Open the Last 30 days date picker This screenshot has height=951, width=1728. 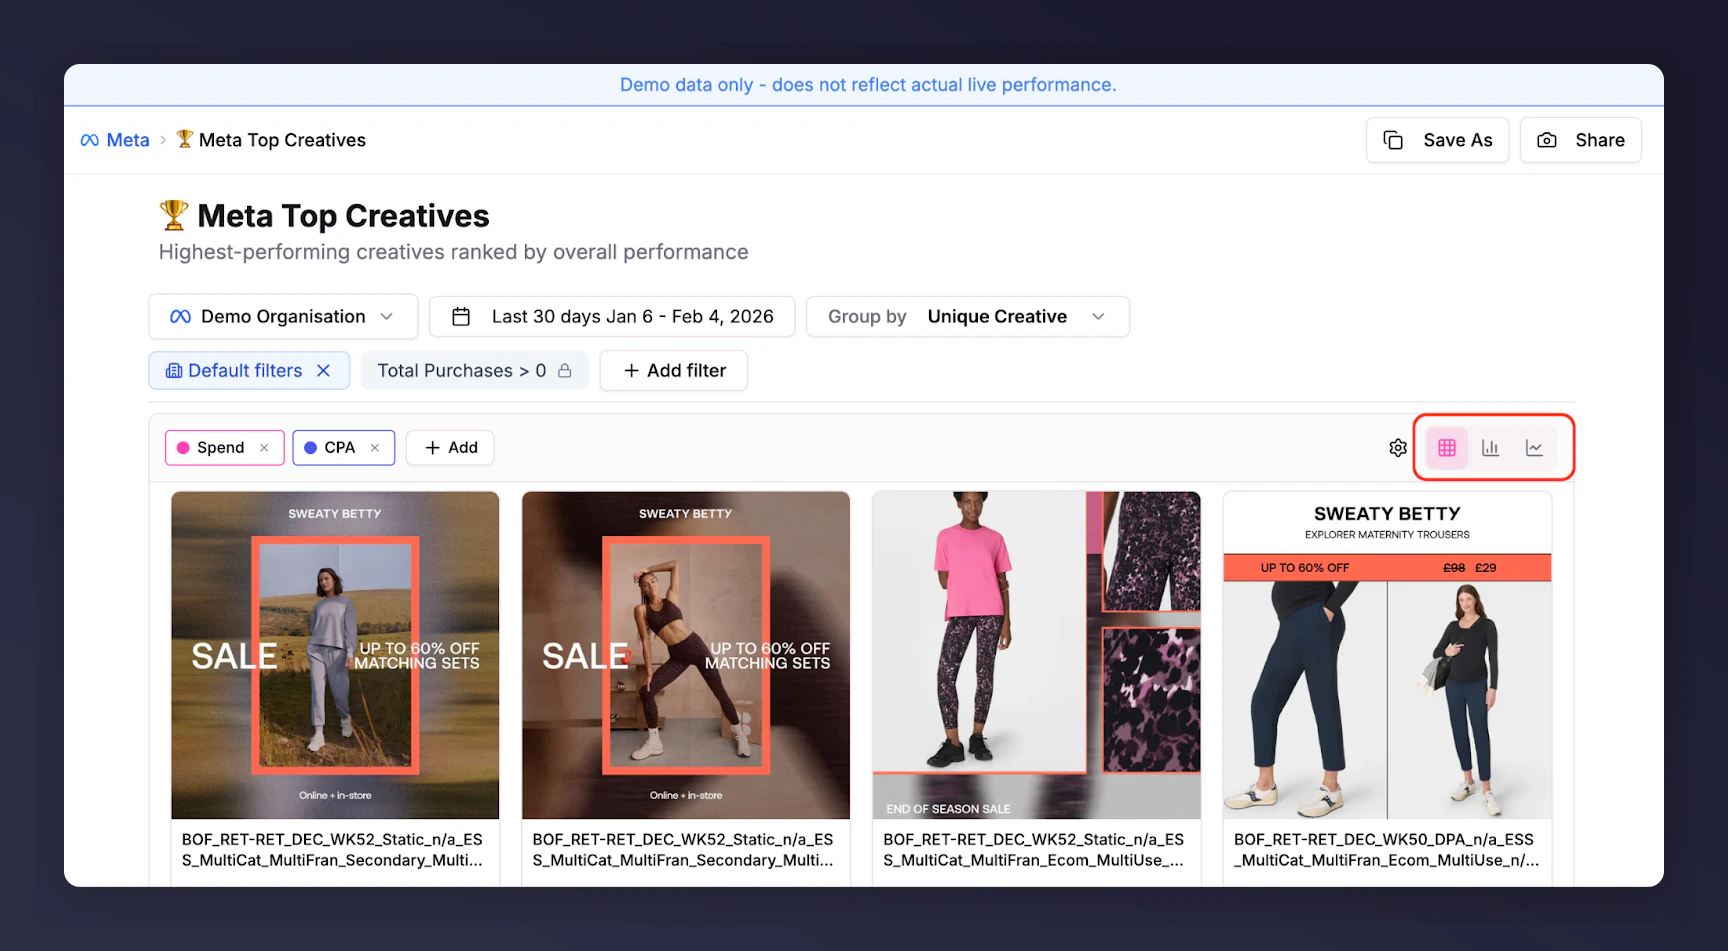612,317
